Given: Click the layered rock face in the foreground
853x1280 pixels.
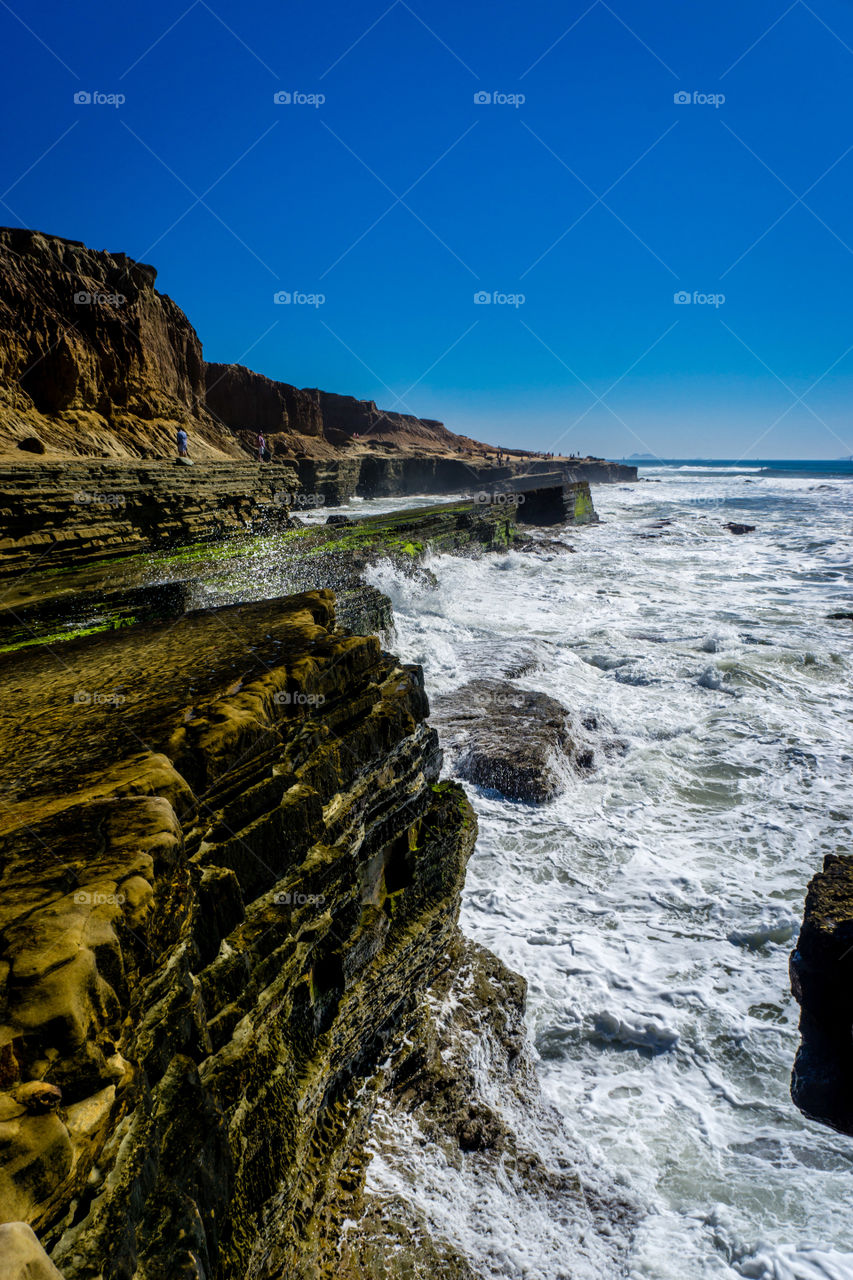Looking at the screenshot, I should pyautogui.click(x=250, y=900).
